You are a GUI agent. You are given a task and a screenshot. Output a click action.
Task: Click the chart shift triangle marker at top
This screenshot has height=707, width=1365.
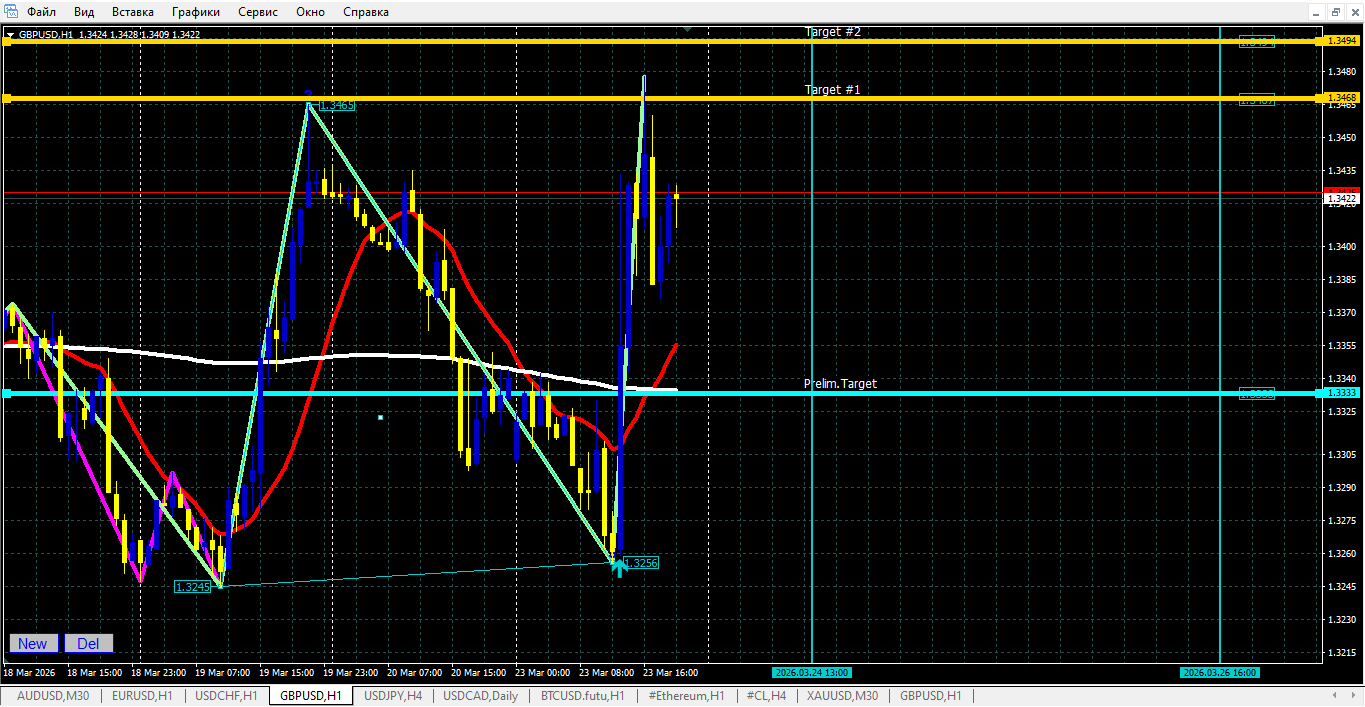click(687, 30)
